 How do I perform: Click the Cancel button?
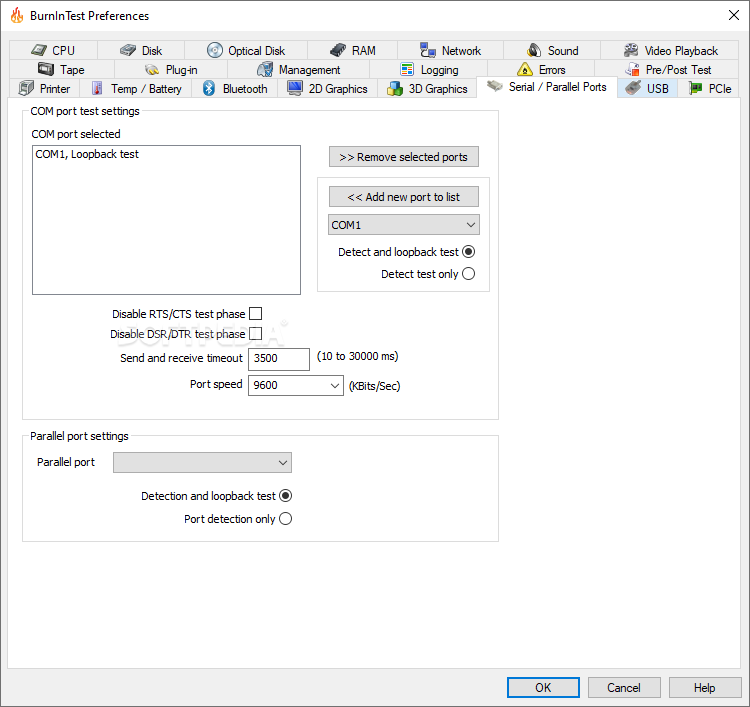point(624,687)
